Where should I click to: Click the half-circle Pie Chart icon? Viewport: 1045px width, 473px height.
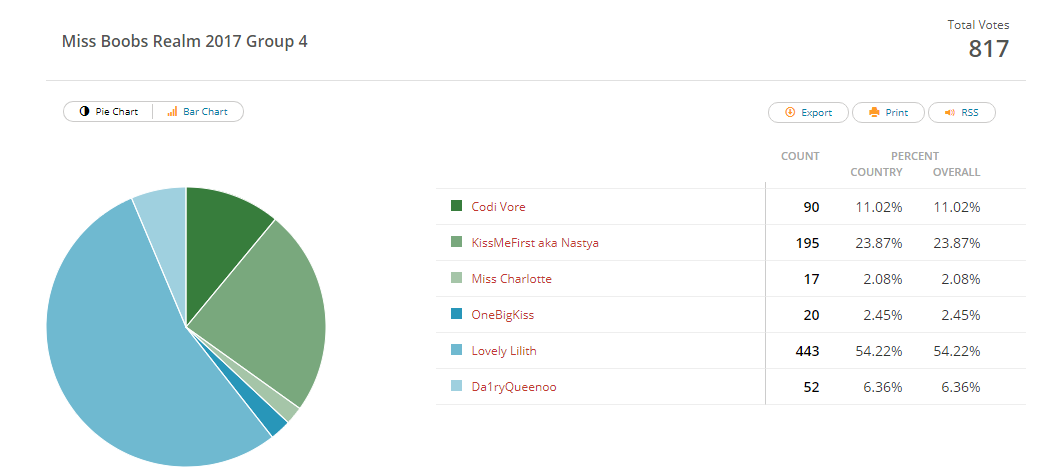pos(85,111)
